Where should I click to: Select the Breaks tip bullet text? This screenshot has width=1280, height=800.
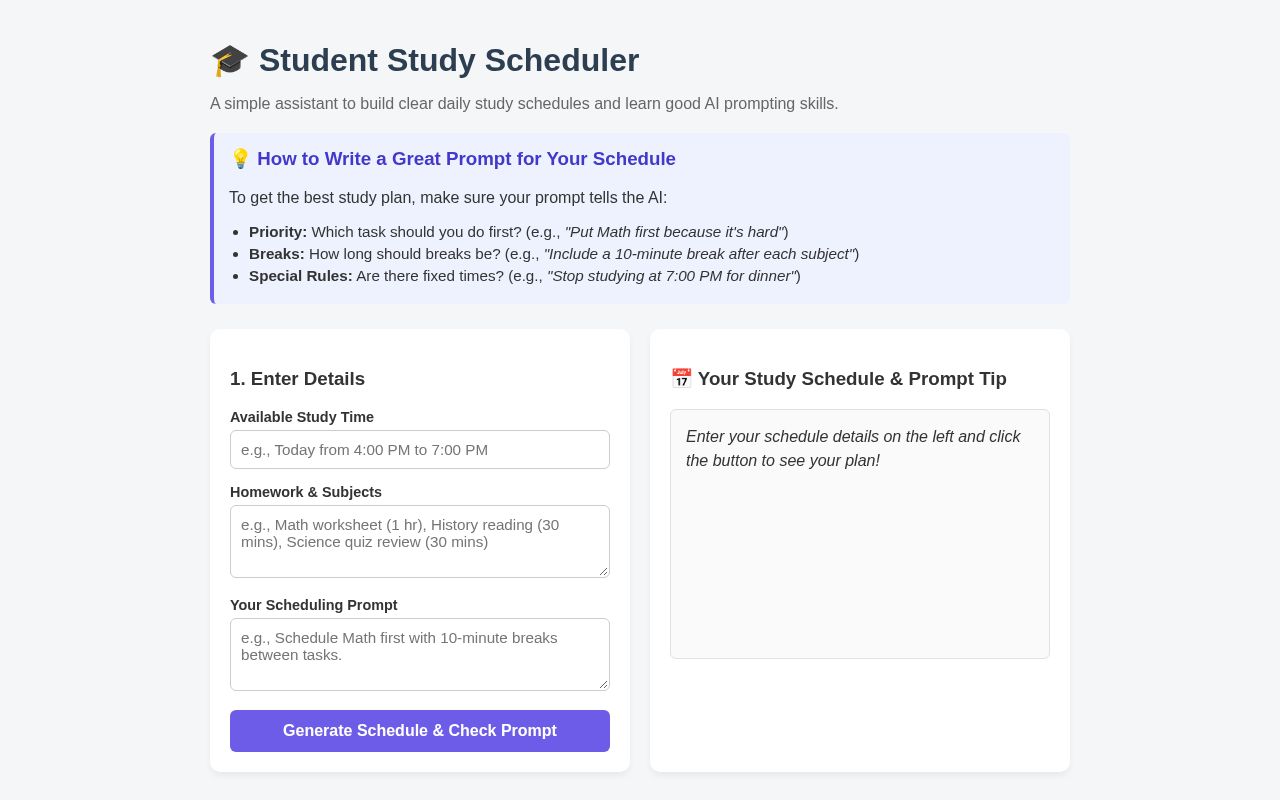tap(554, 254)
